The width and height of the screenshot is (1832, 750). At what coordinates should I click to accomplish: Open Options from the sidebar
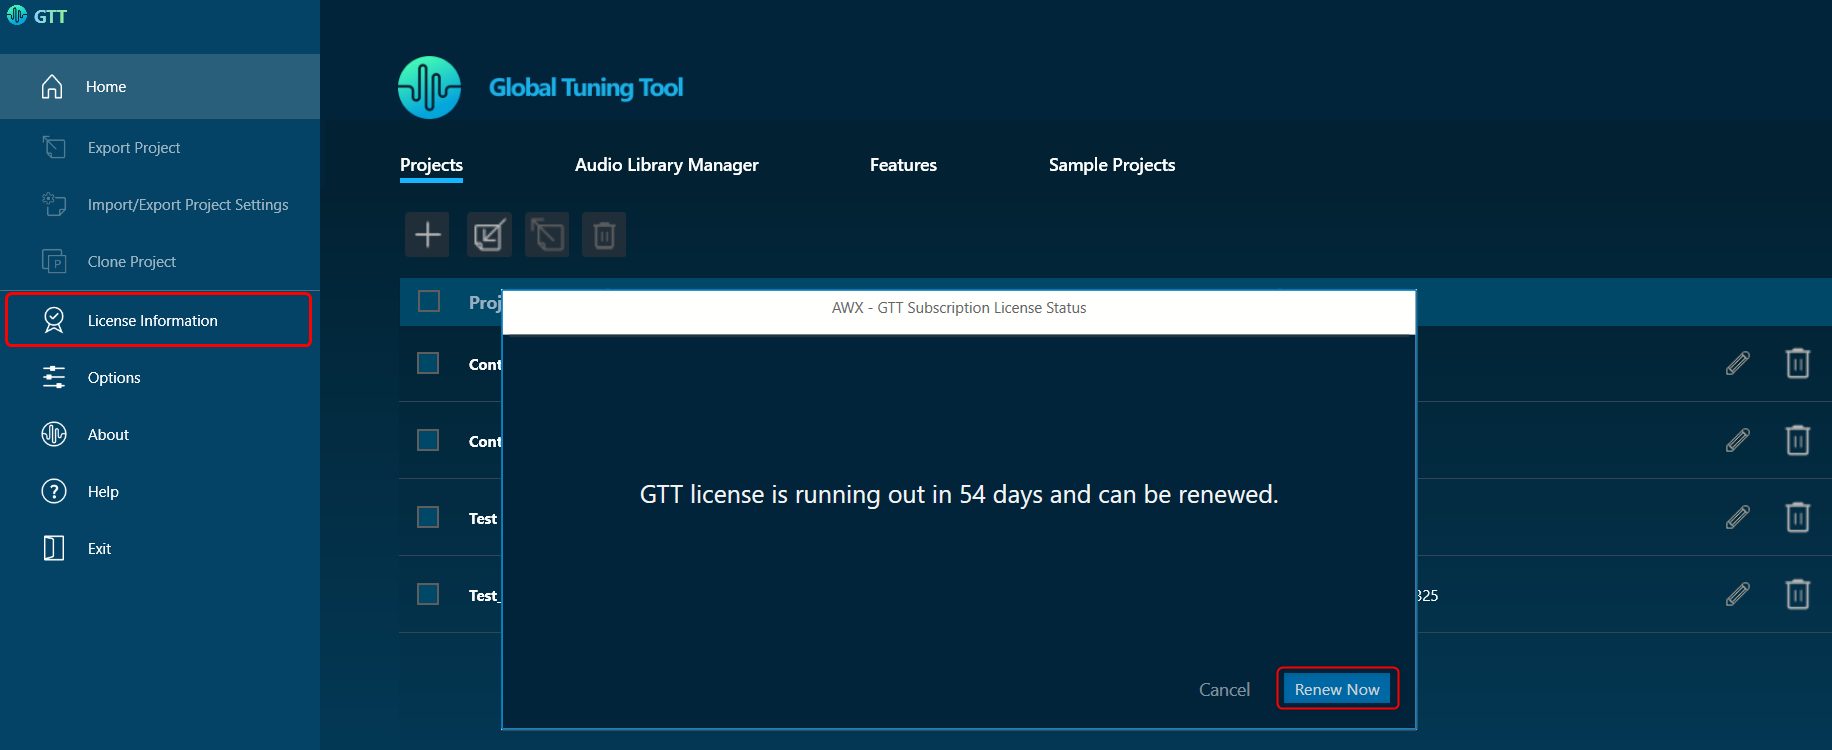tap(114, 378)
